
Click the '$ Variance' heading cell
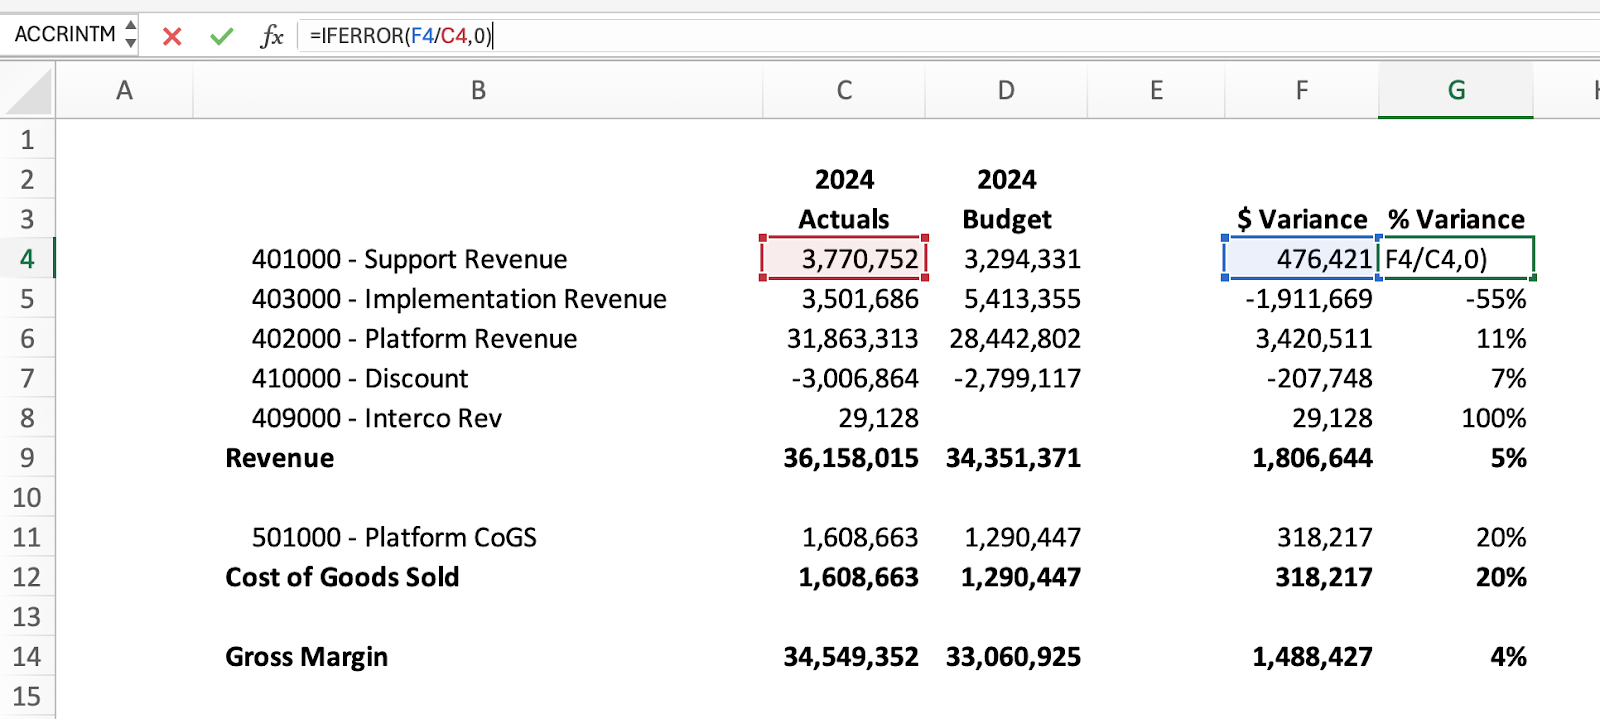[x=1301, y=219]
